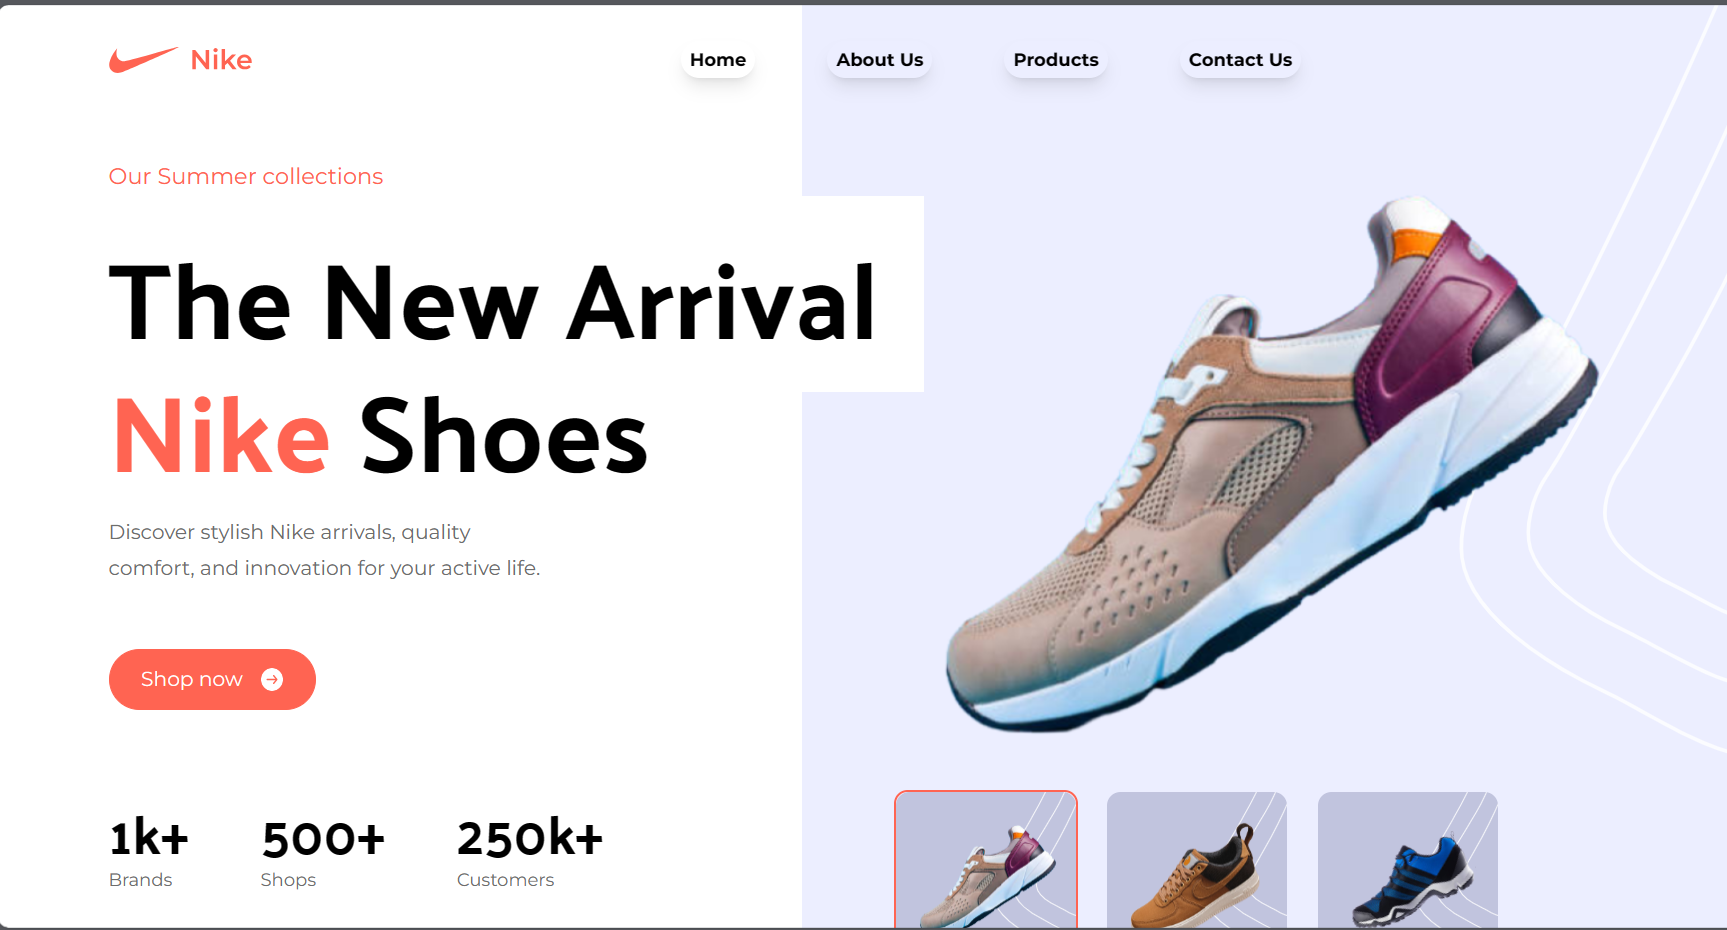The height and width of the screenshot is (930, 1727).
Task: Select the brown leather shoe thumbnail
Action: [x=1197, y=861]
